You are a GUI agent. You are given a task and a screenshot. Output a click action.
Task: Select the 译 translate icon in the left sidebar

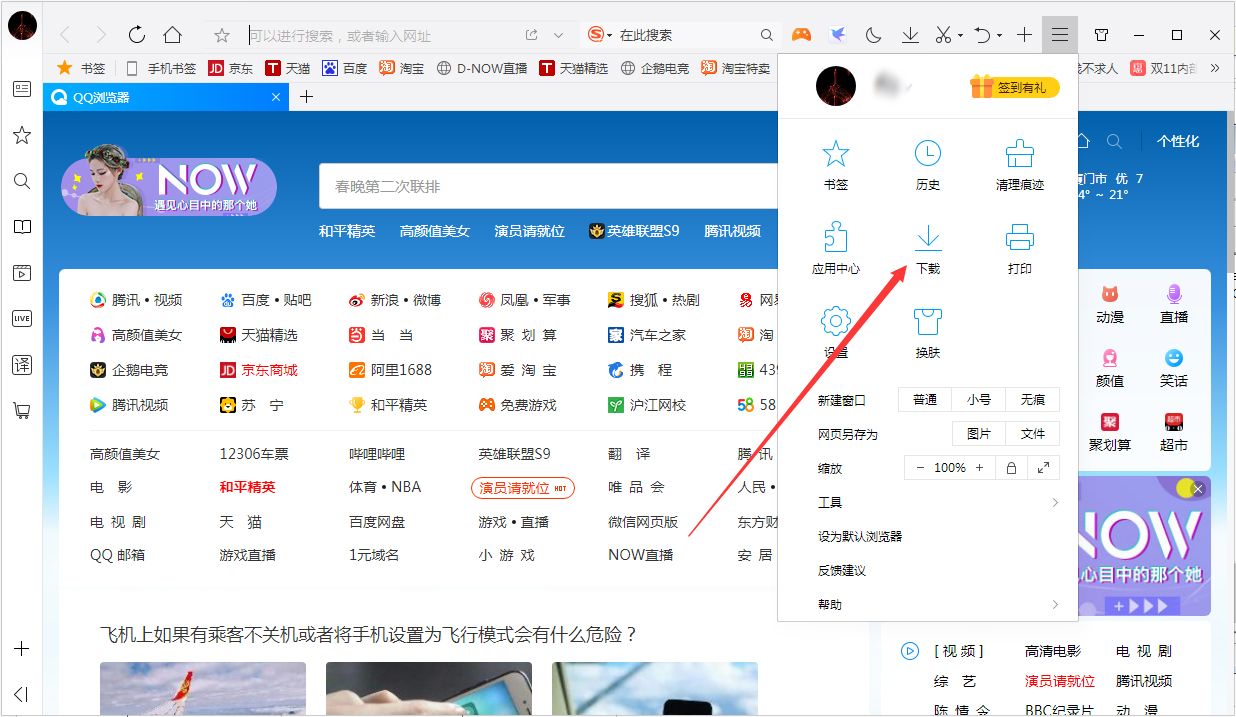pyautogui.click(x=21, y=364)
